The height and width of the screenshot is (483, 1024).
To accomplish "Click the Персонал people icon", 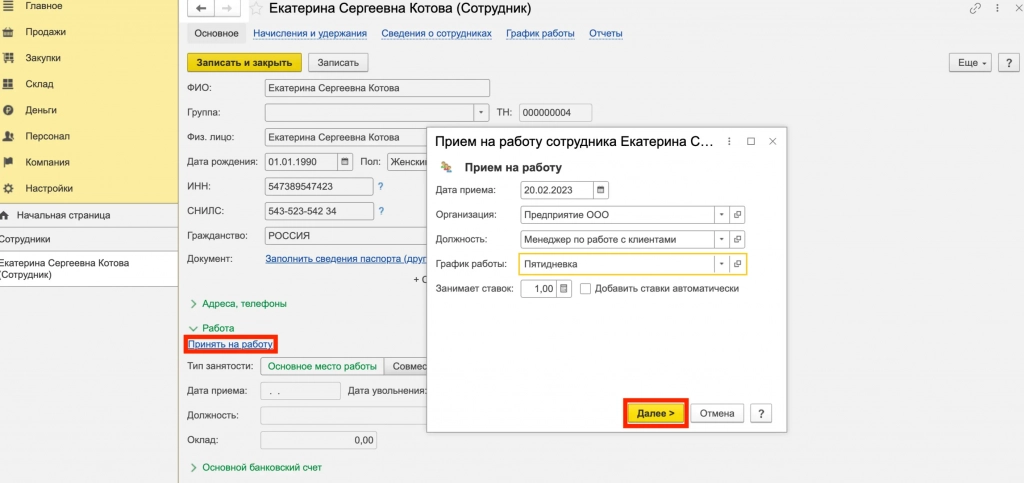I will 8,136.
